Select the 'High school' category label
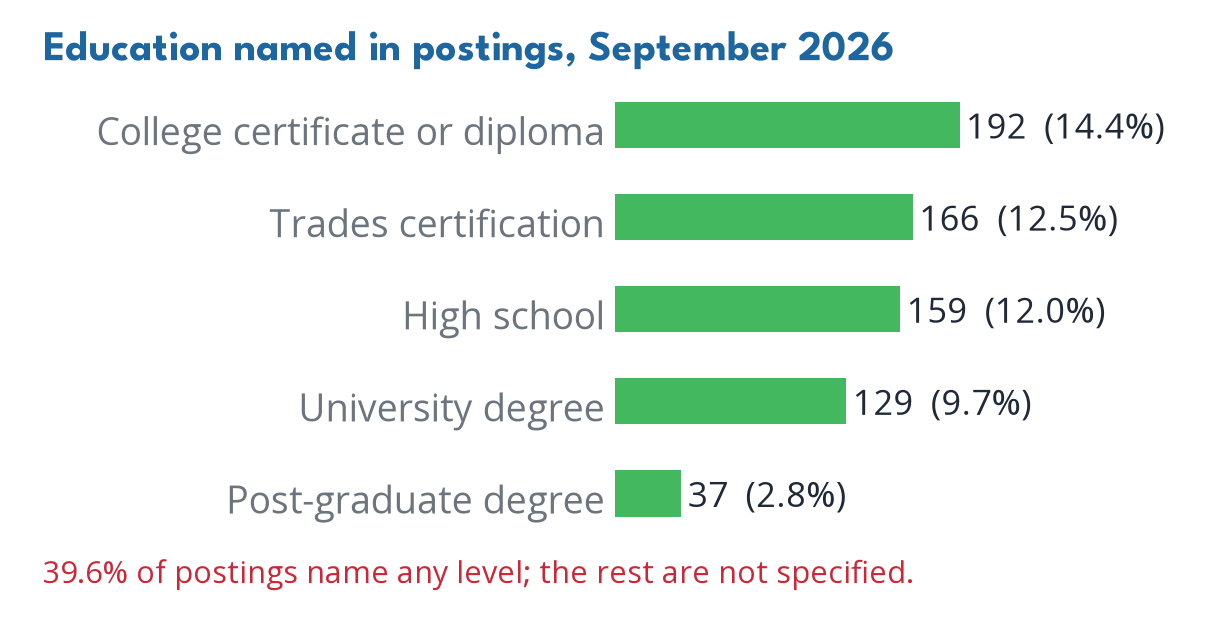 pos(504,315)
